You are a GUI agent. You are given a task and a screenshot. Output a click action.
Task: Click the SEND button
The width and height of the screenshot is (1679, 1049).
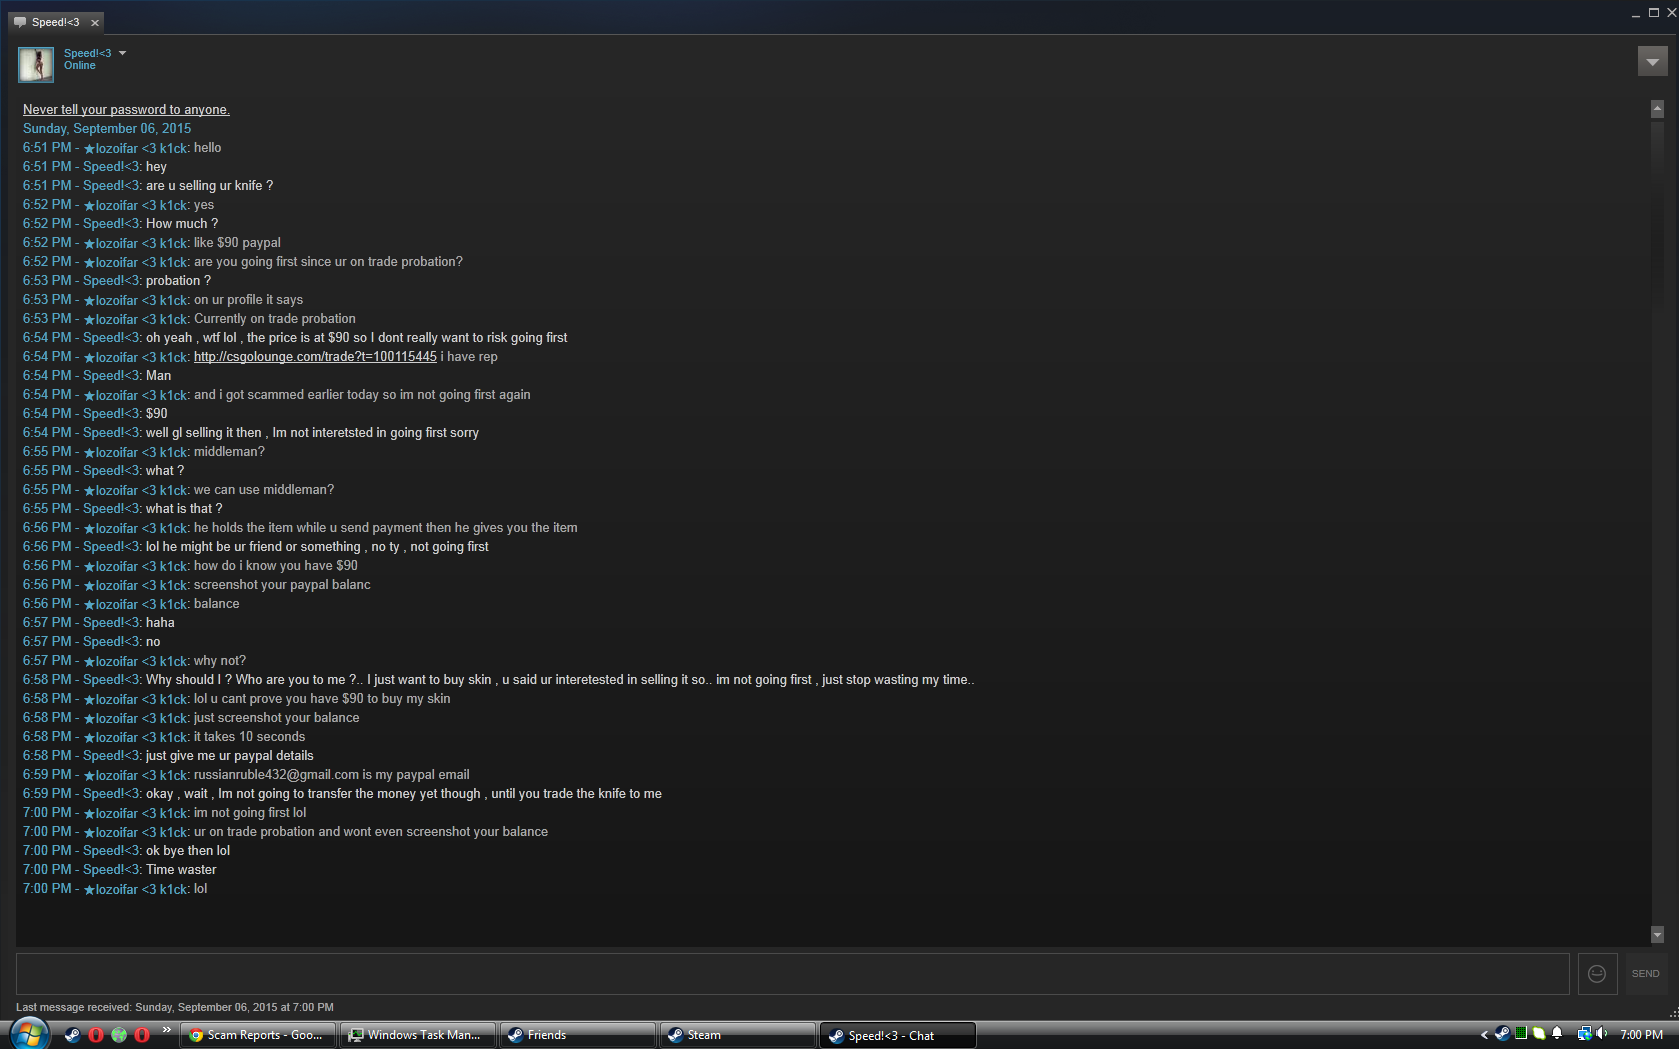point(1645,974)
